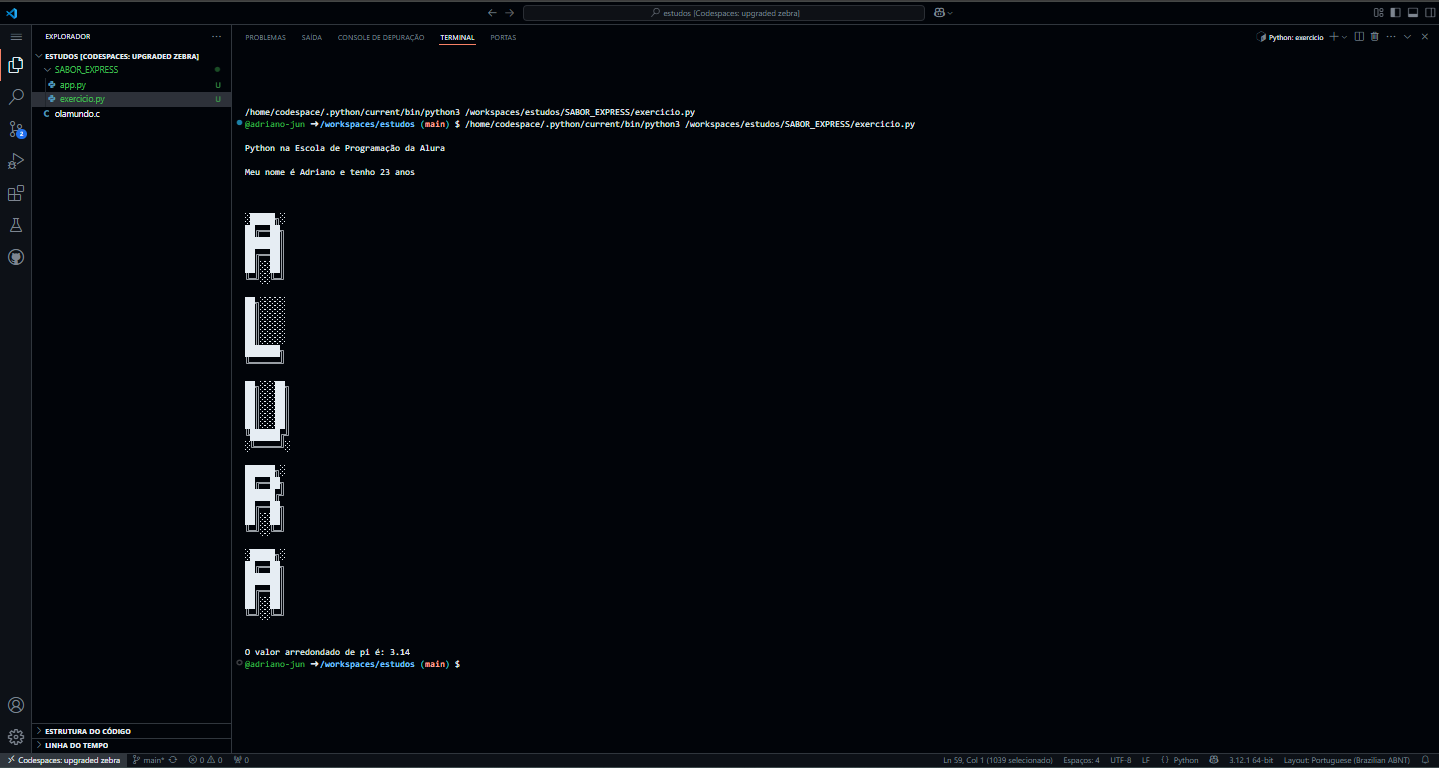Open Manage gear settings icon
Viewport: 1439px width, 768px height.
coord(15,738)
